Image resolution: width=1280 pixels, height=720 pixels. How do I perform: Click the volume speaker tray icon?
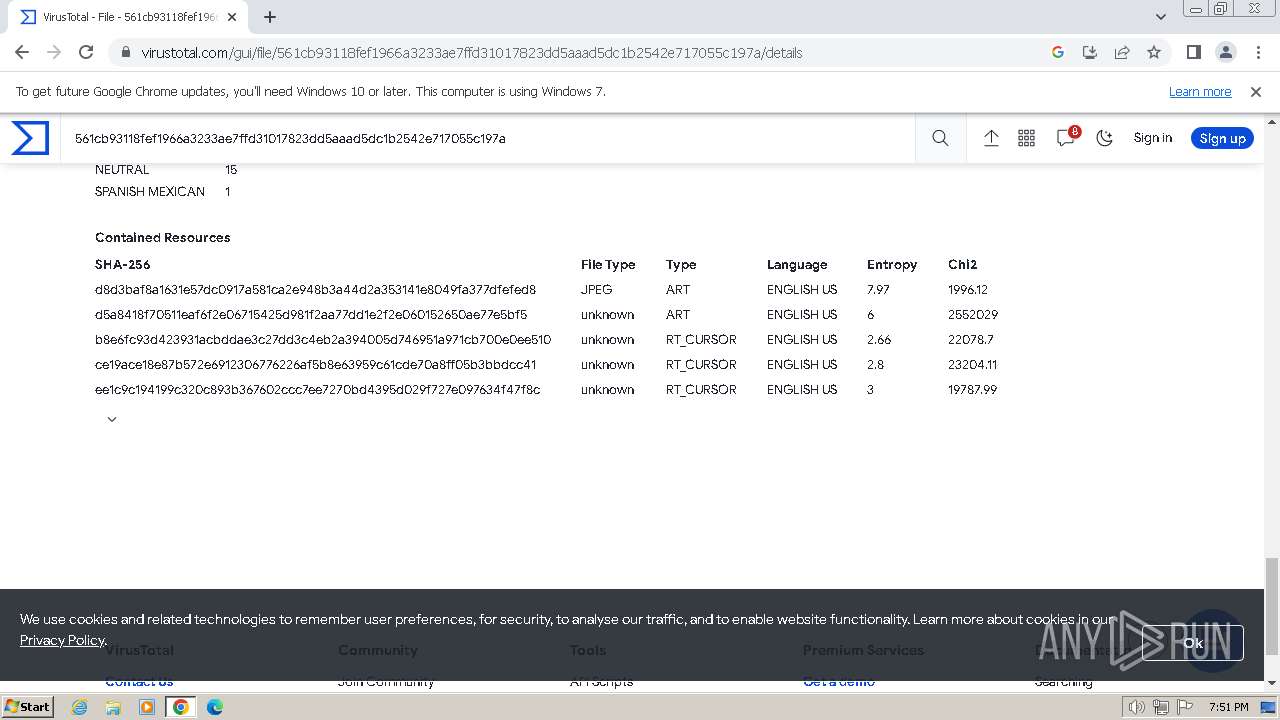(1137, 707)
